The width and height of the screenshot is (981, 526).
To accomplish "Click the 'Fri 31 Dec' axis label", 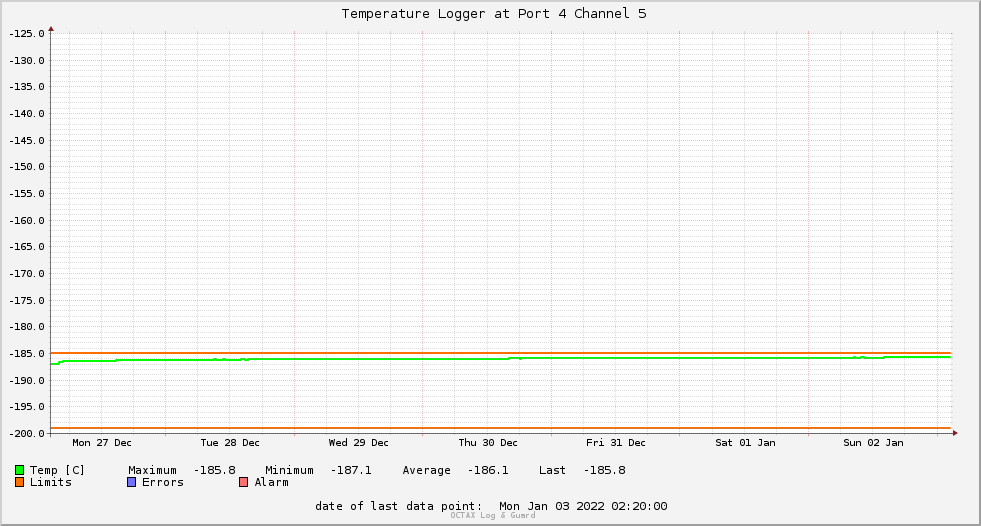I will click(x=616, y=443).
